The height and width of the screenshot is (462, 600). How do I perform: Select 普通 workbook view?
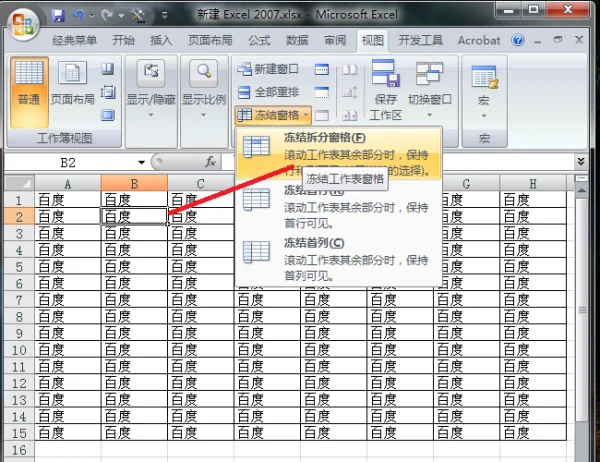tap(29, 92)
